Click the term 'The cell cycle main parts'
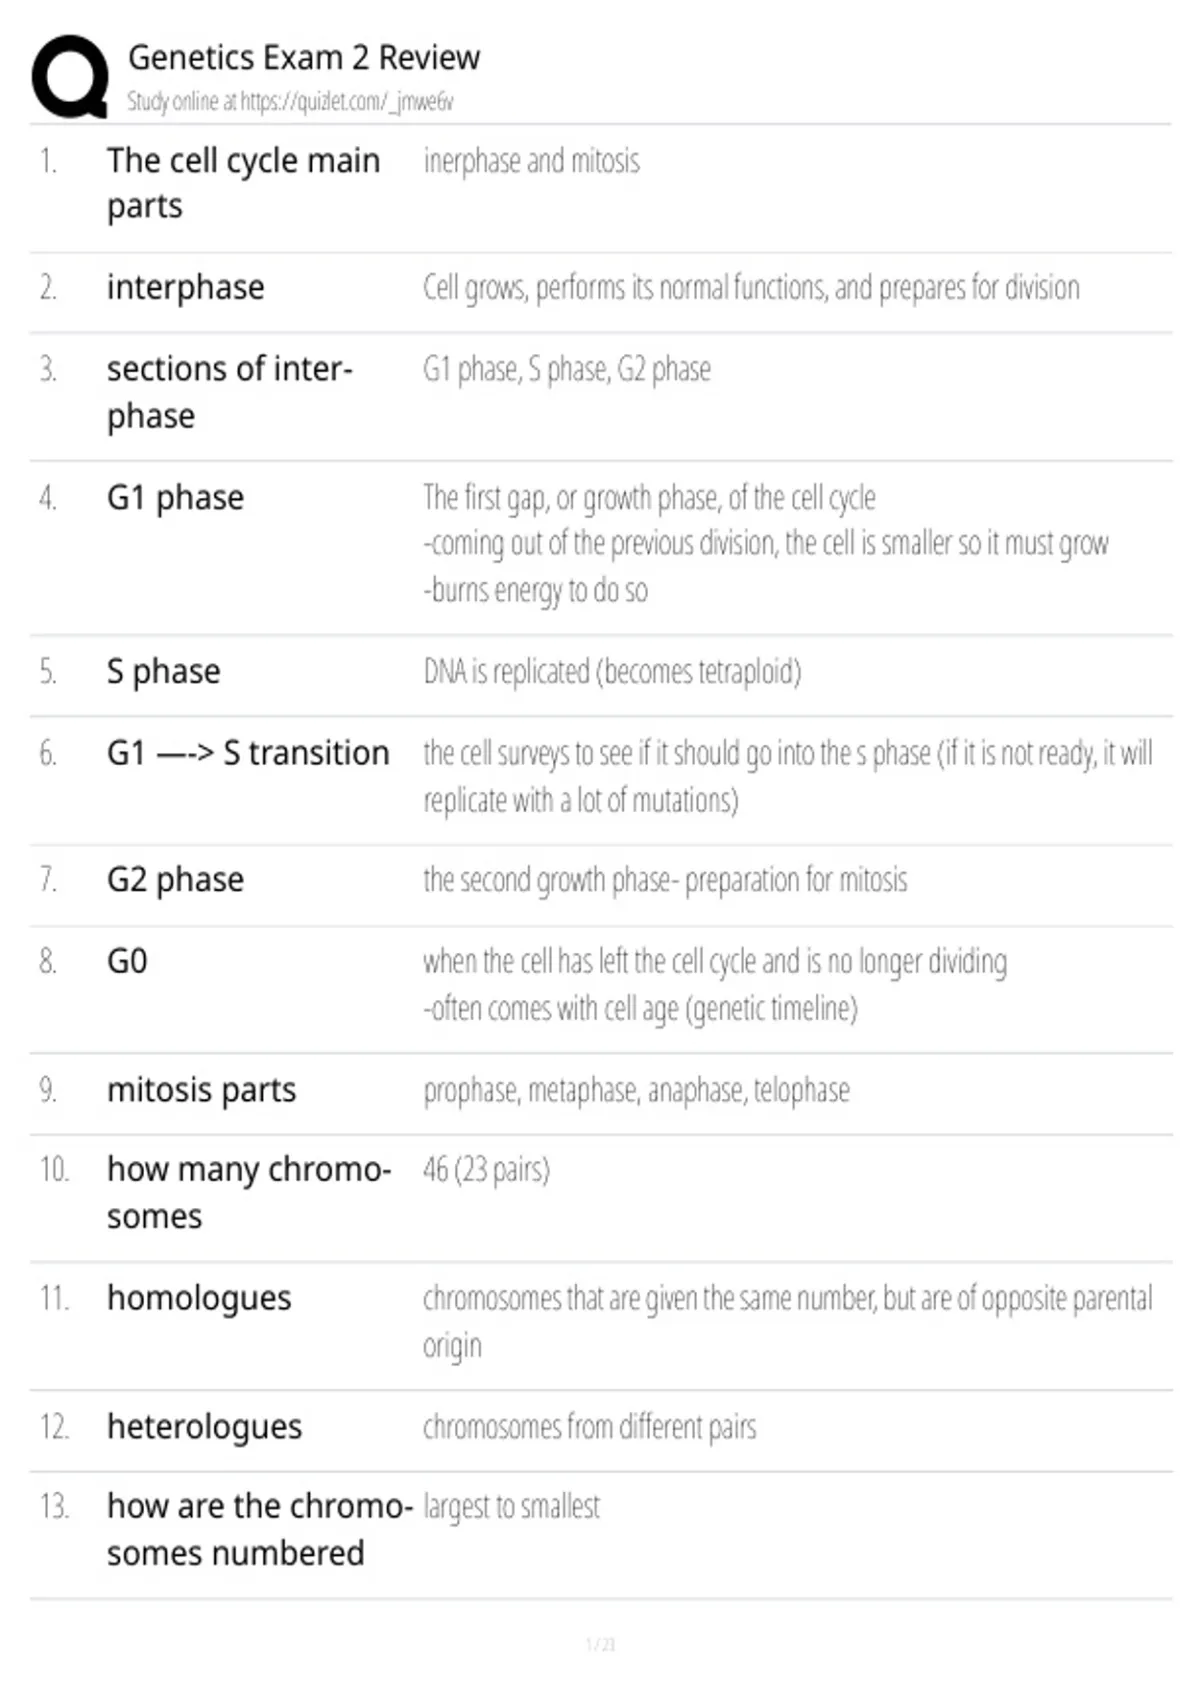The width and height of the screenshot is (1200, 1700). click(x=244, y=183)
